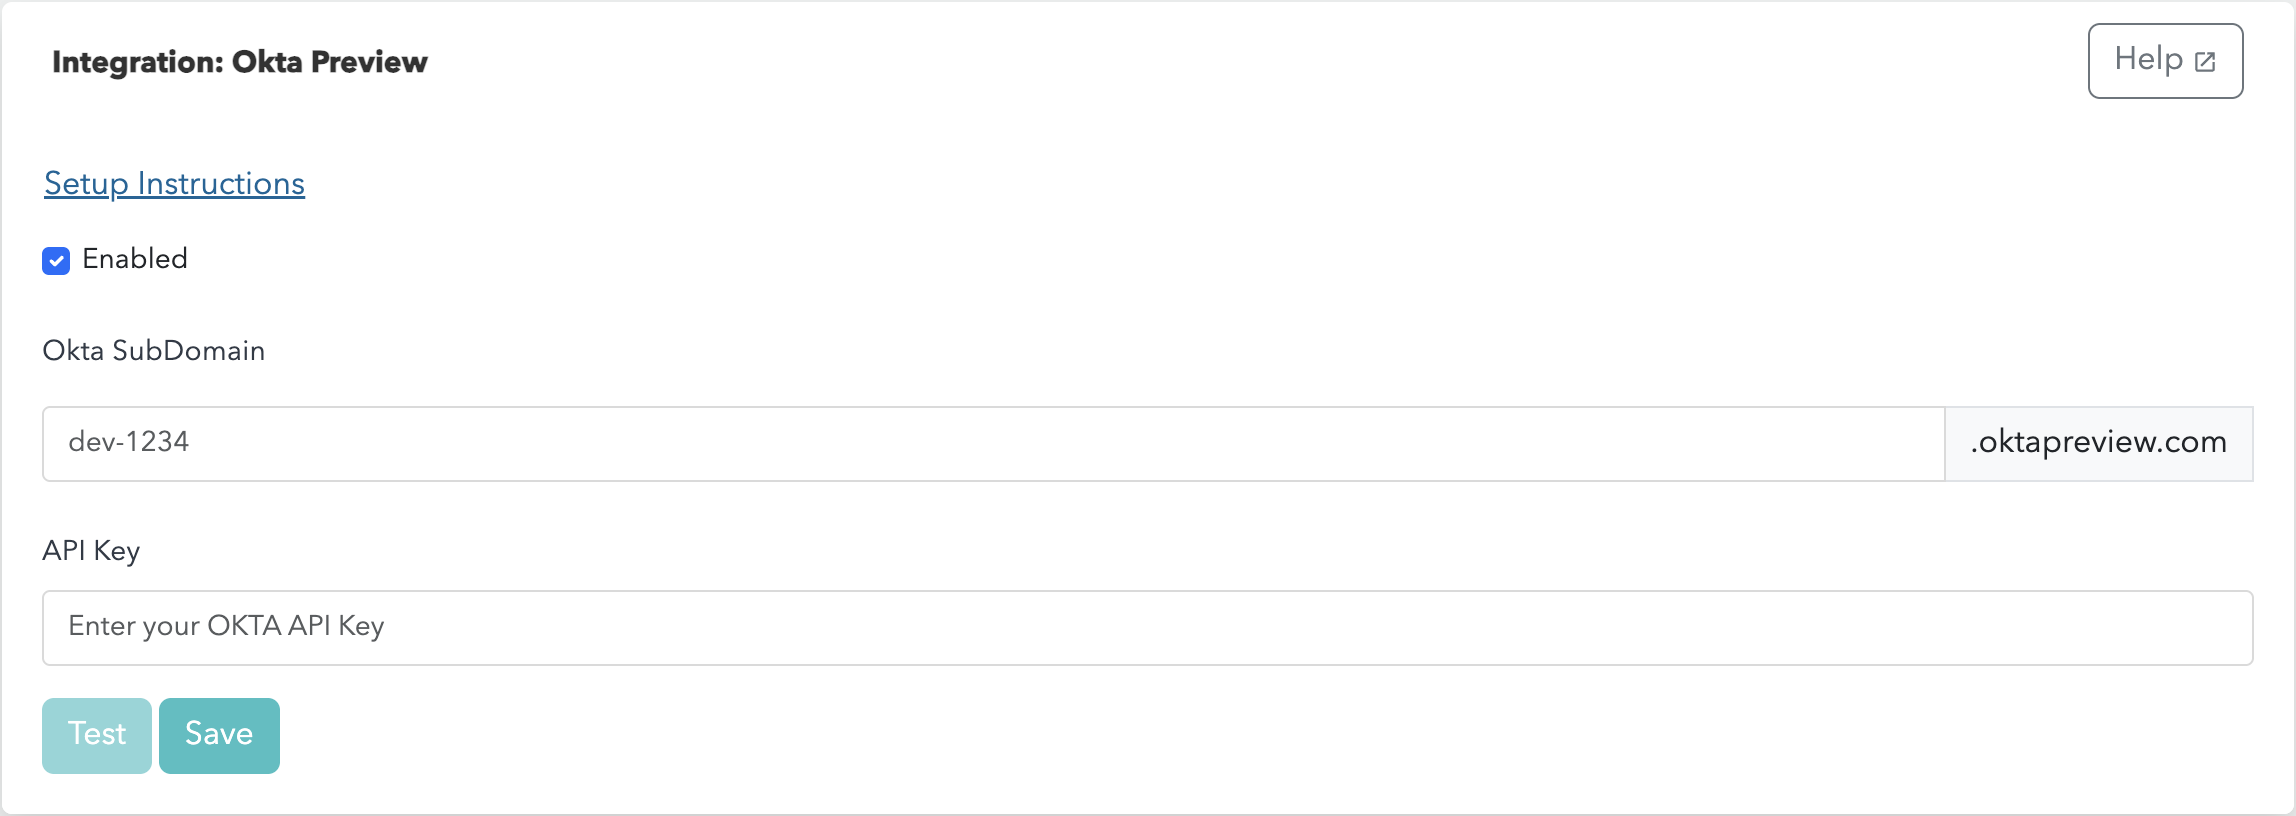Click the dev-1234 placeholder text

click(x=129, y=442)
